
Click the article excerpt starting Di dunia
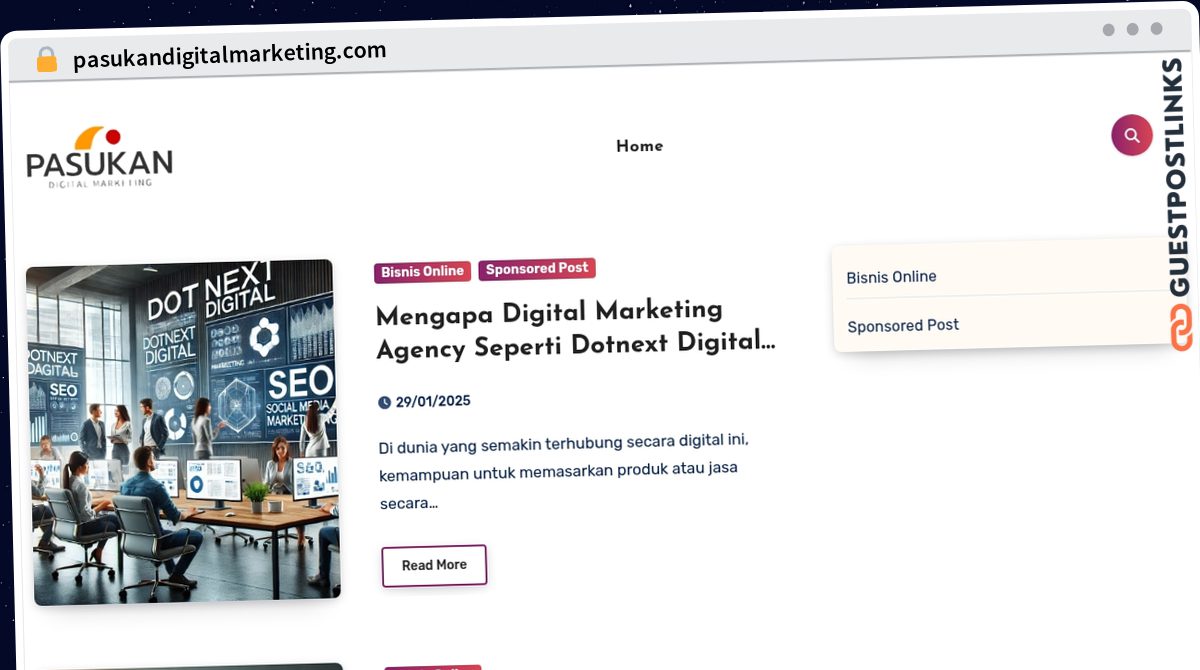pyautogui.click(x=566, y=471)
